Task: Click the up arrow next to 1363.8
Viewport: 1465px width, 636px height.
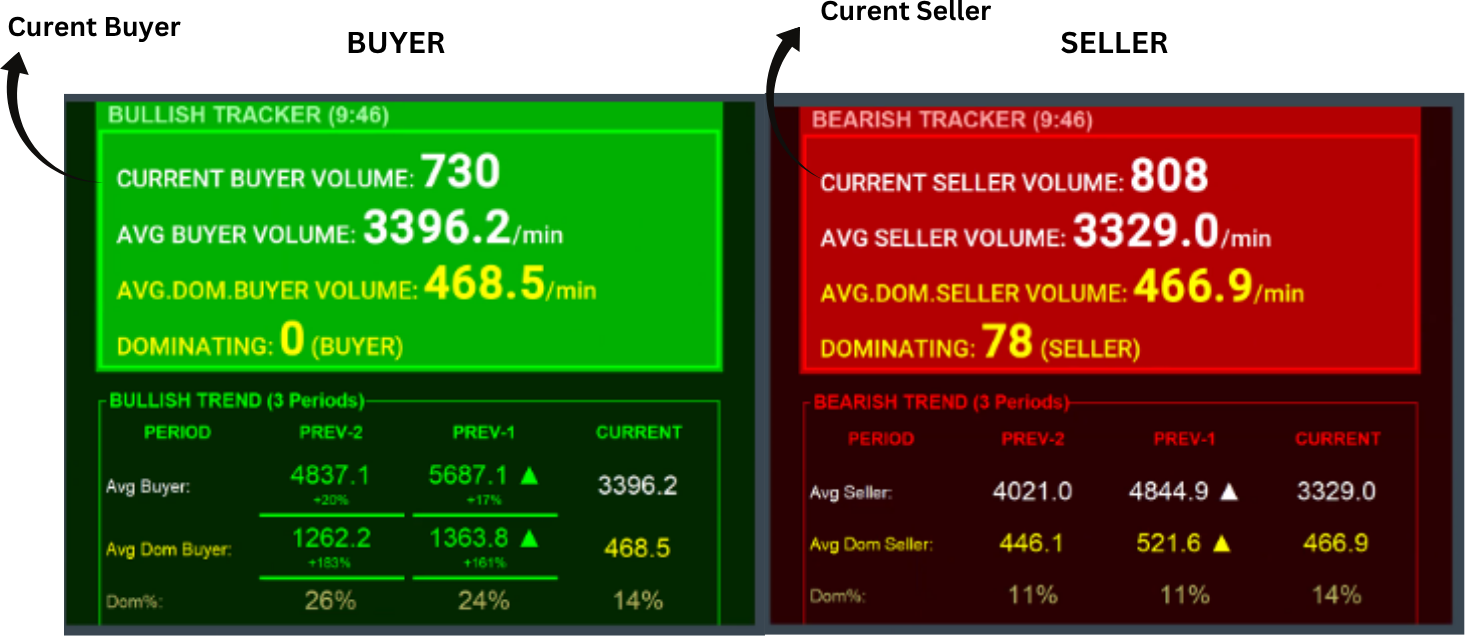Action: [x=529, y=540]
